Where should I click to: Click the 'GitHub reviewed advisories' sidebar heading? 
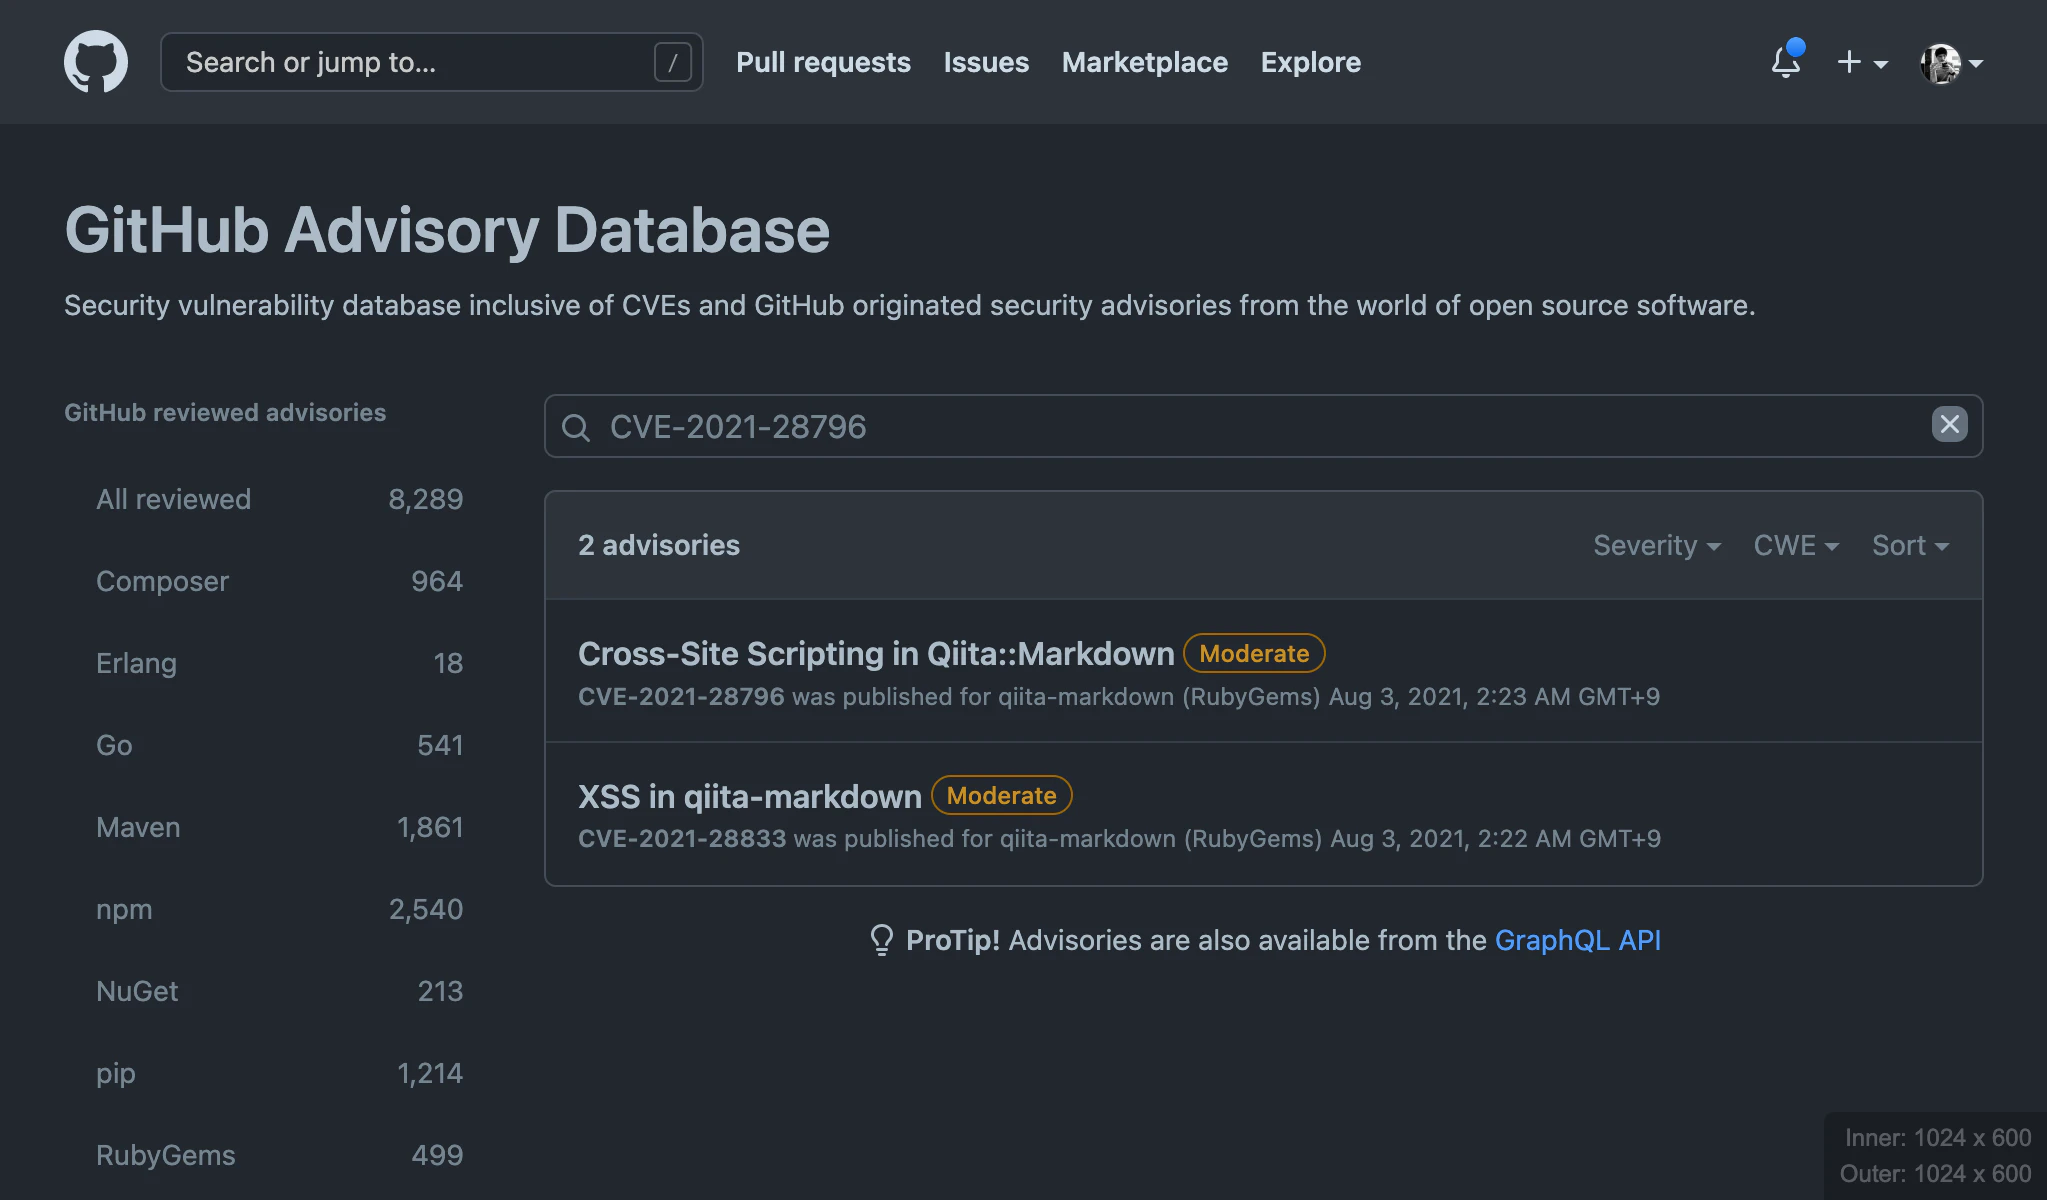coord(225,412)
